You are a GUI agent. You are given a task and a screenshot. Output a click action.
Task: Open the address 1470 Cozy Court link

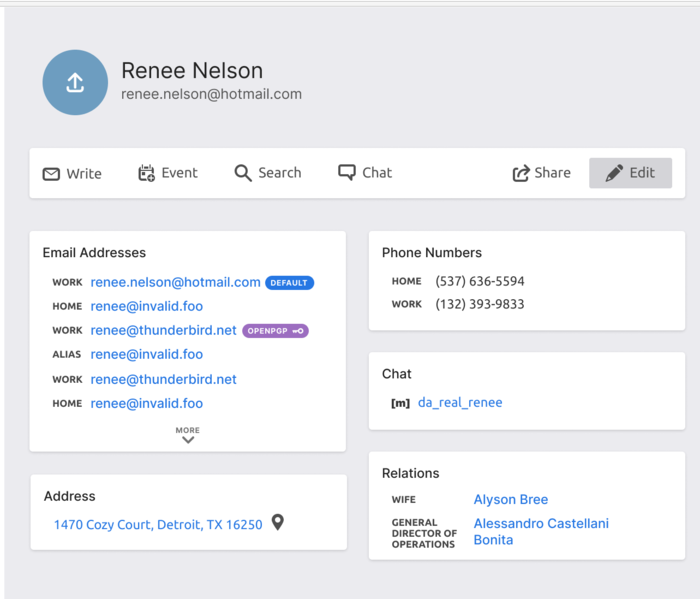tap(158, 524)
